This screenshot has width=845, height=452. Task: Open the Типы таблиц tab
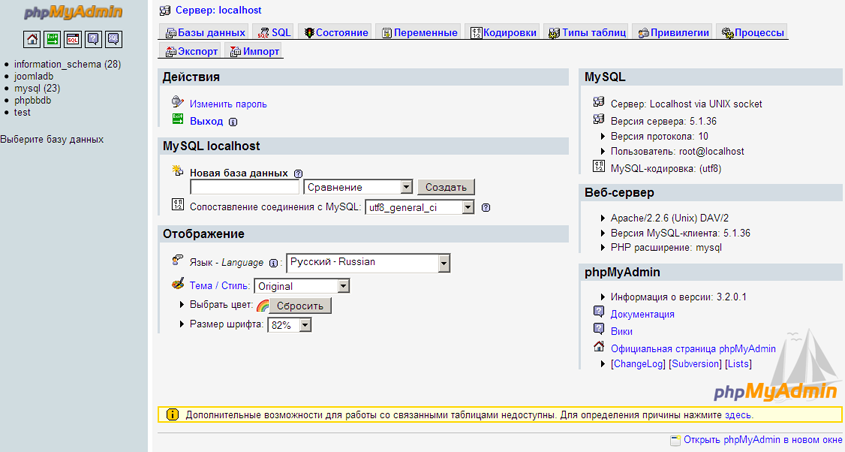tap(587, 32)
